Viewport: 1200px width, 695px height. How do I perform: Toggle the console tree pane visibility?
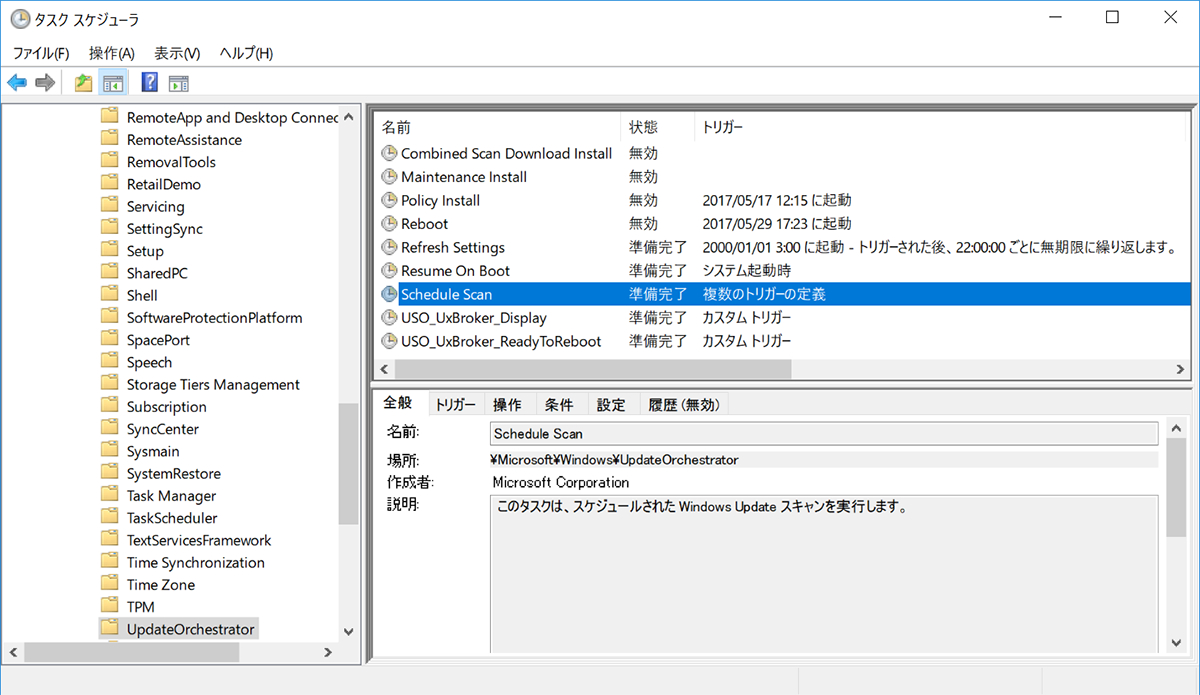(114, 82)
